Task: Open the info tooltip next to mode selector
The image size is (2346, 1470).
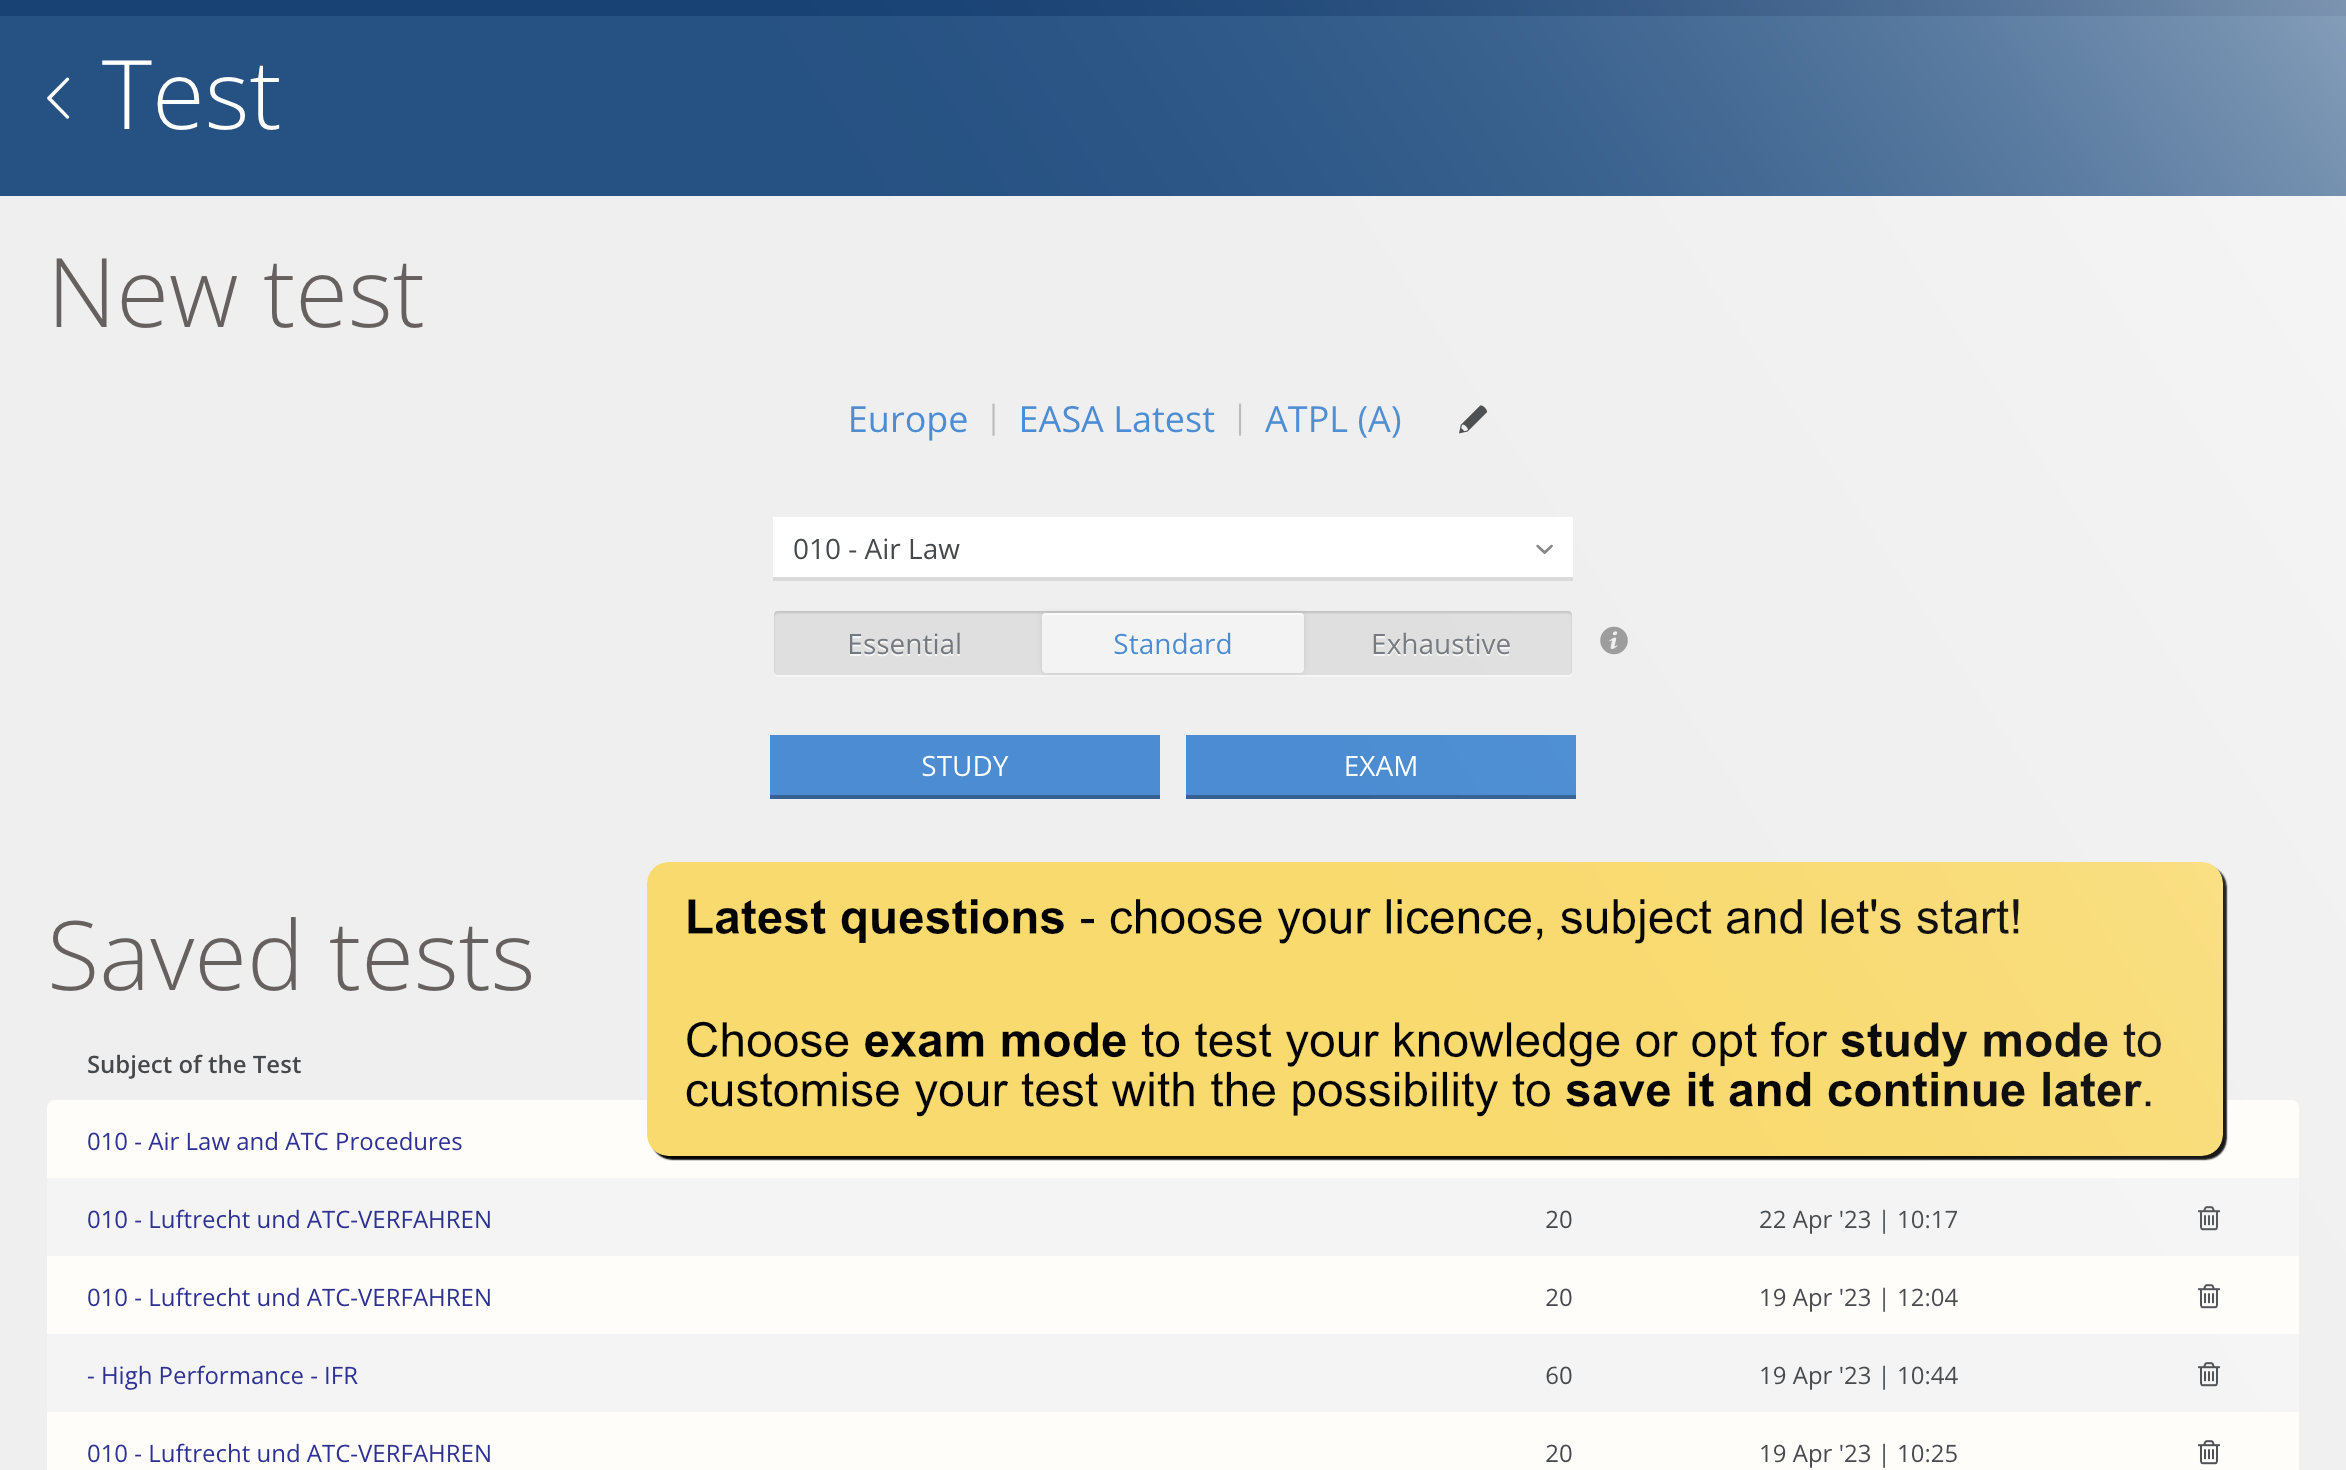Action: (1613, 642)
